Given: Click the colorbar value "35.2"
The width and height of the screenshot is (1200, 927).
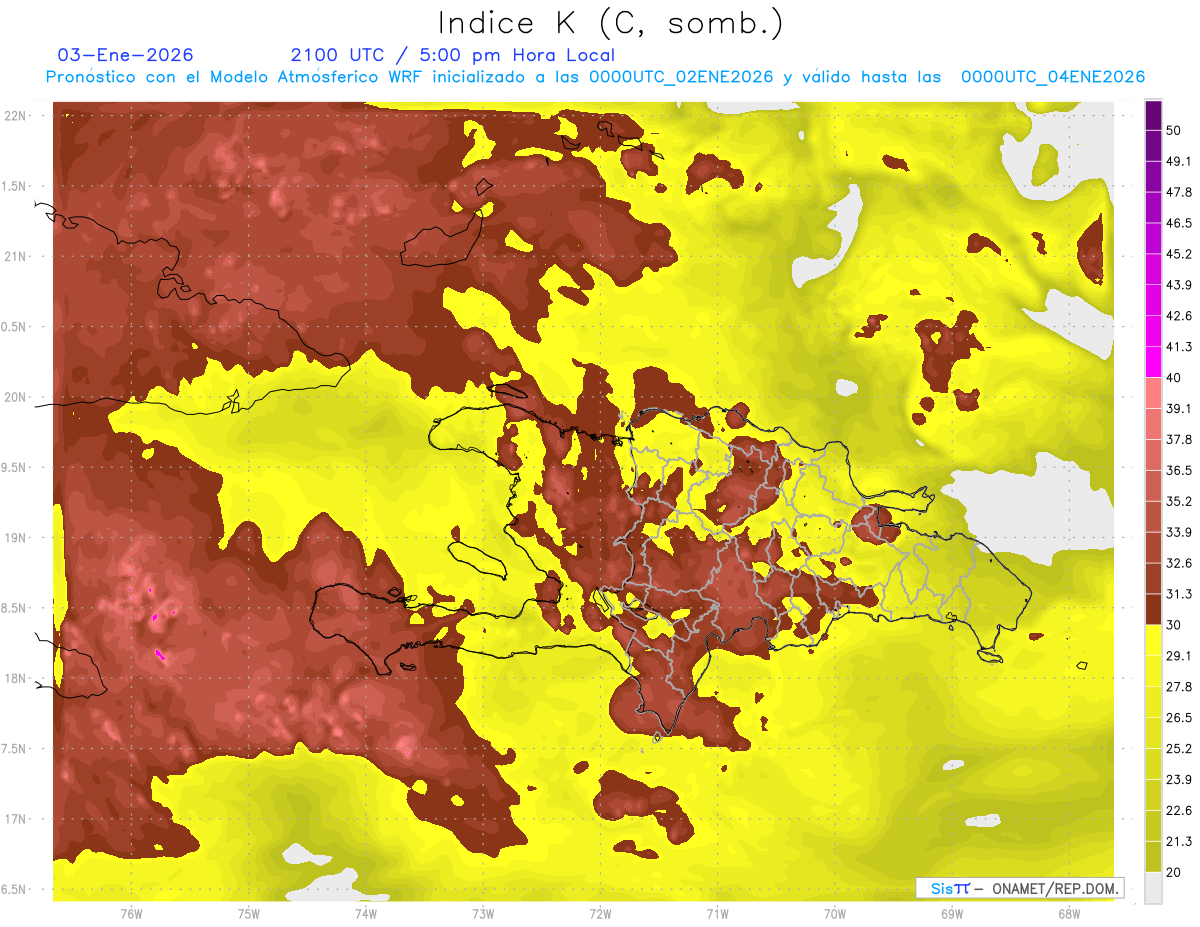Looking at the screenshot, I should [x=1178, y=501].
